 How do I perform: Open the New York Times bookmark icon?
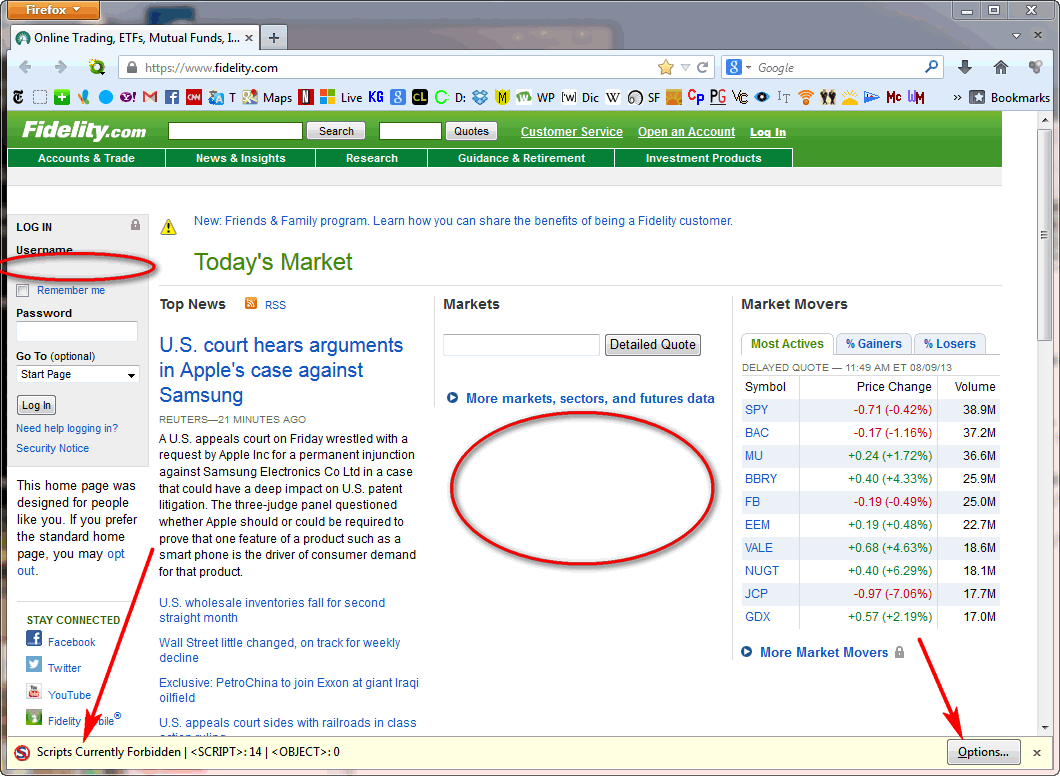(18, 97)
